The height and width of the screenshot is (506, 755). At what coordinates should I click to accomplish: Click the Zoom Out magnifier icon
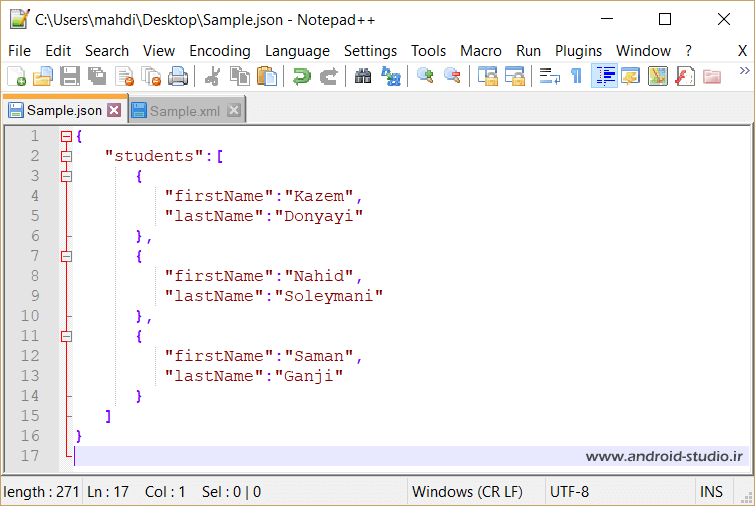452,77
